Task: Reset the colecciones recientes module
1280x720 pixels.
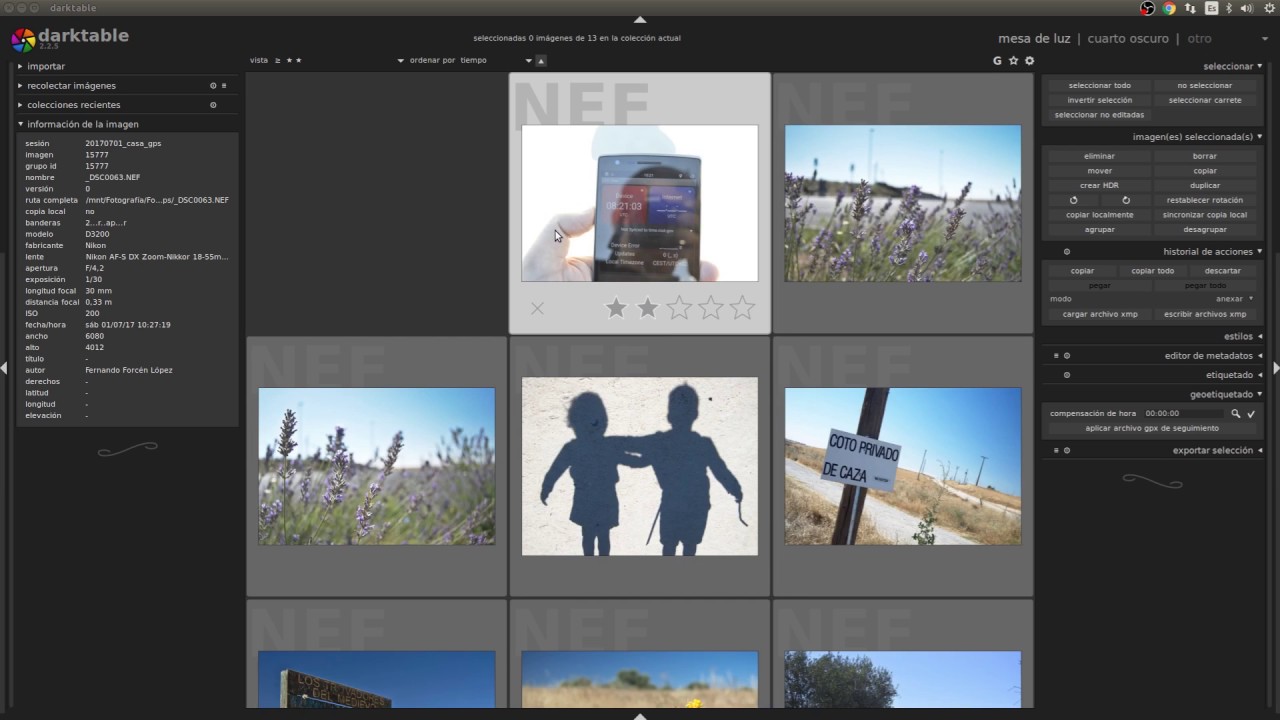Action: coord(213,105)
